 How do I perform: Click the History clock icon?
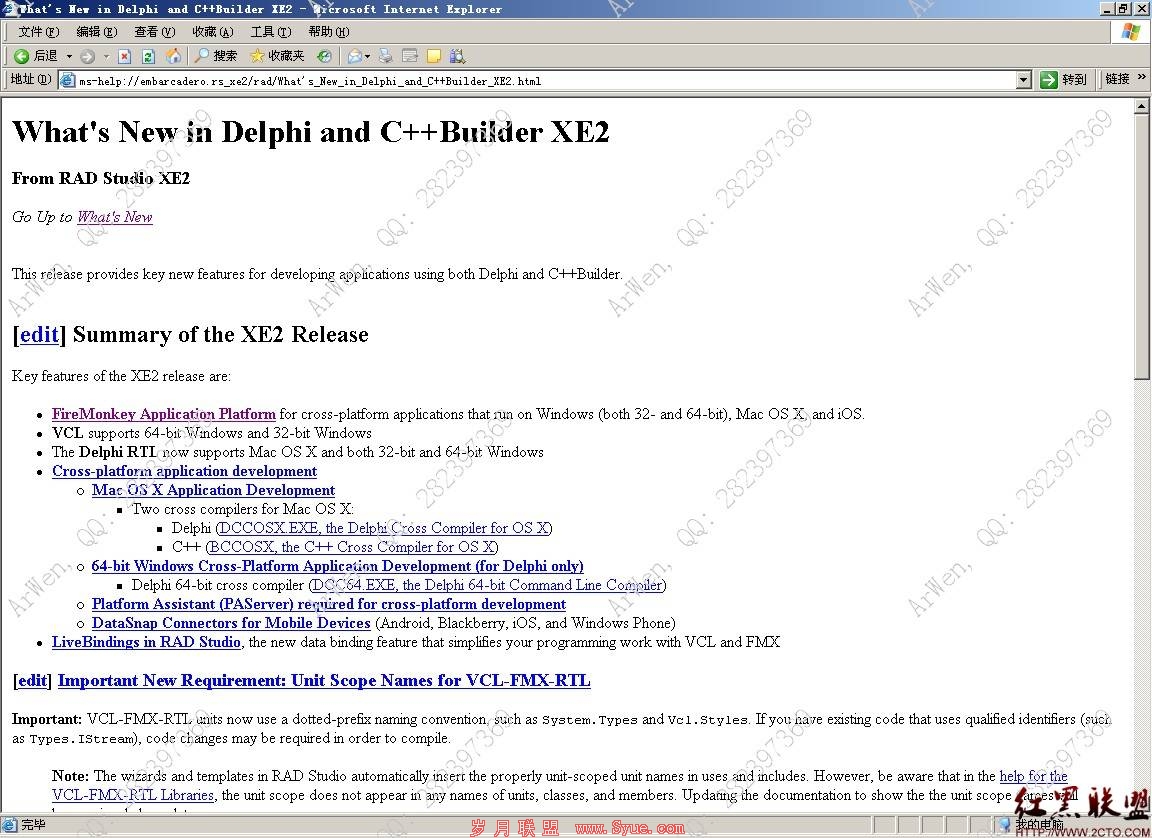[x=324, y=56]
